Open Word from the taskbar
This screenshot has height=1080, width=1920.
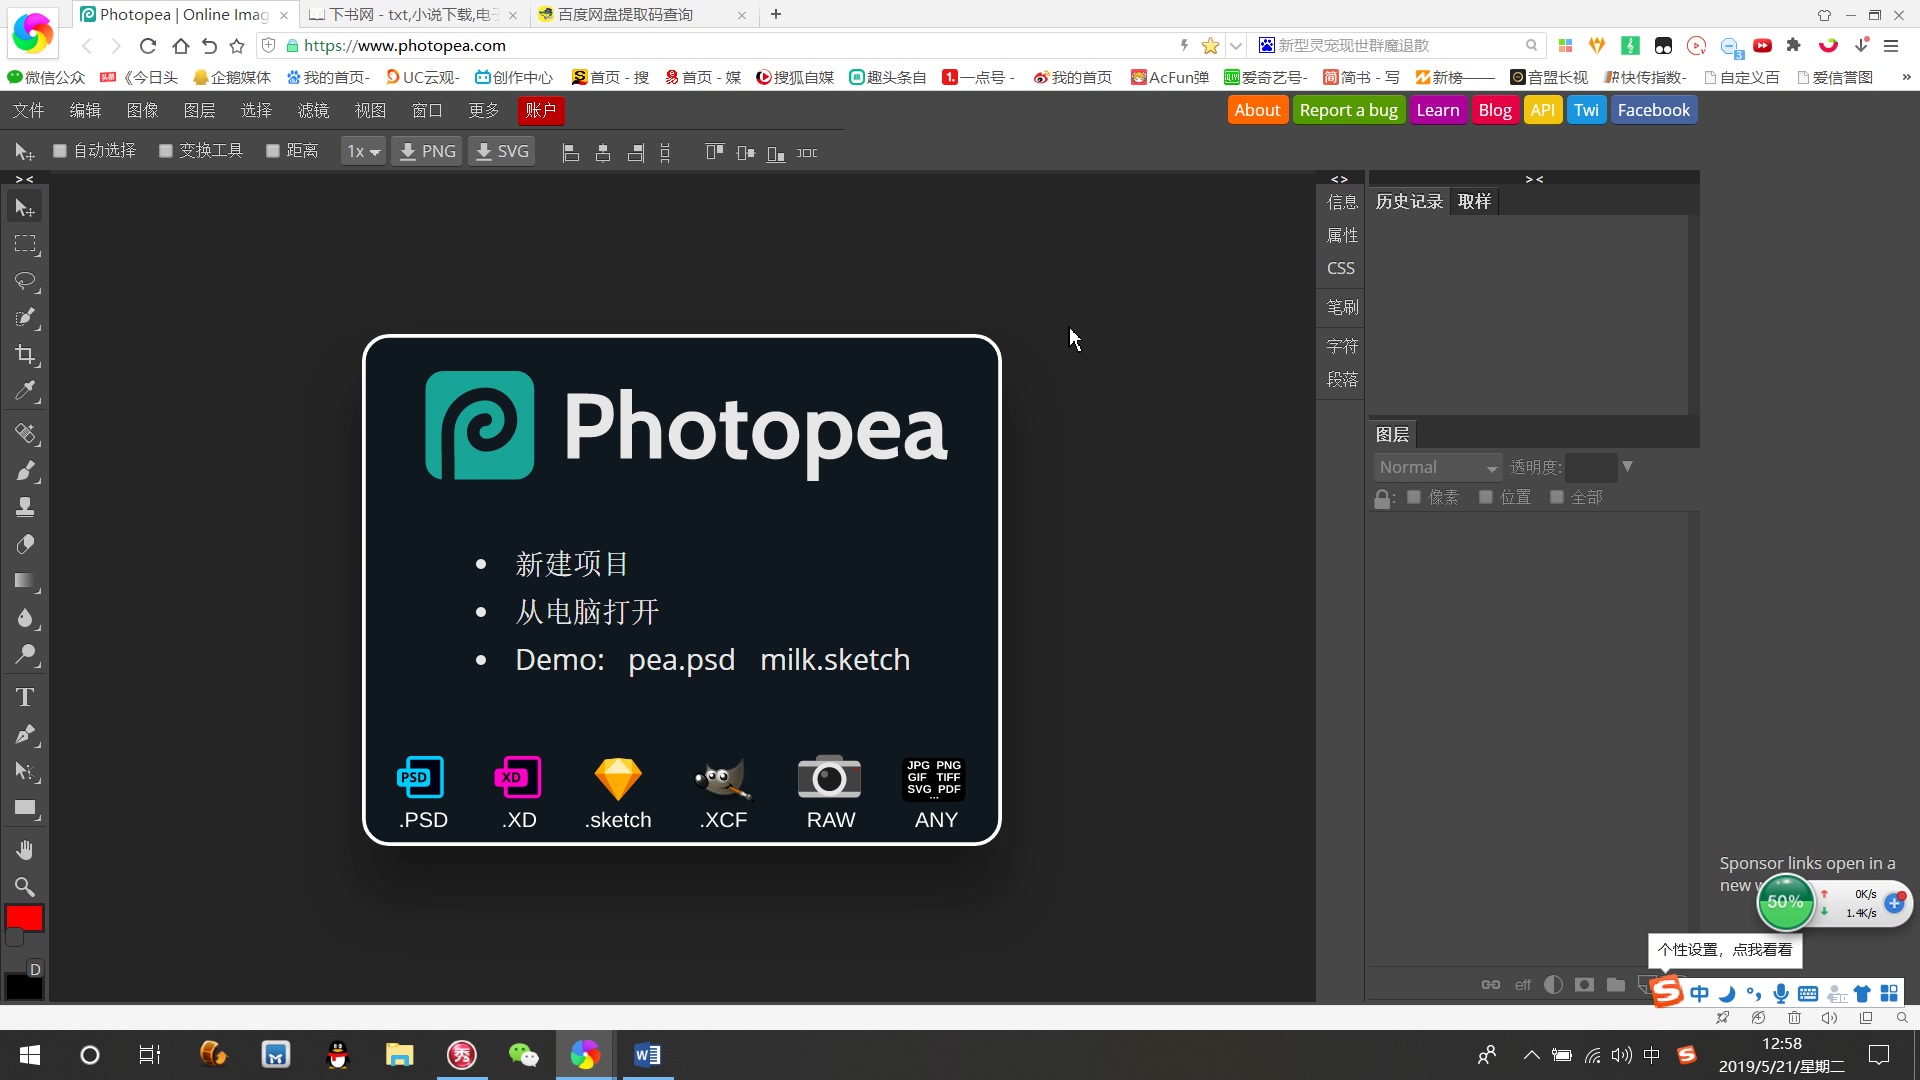click(x=647, y=1055)
